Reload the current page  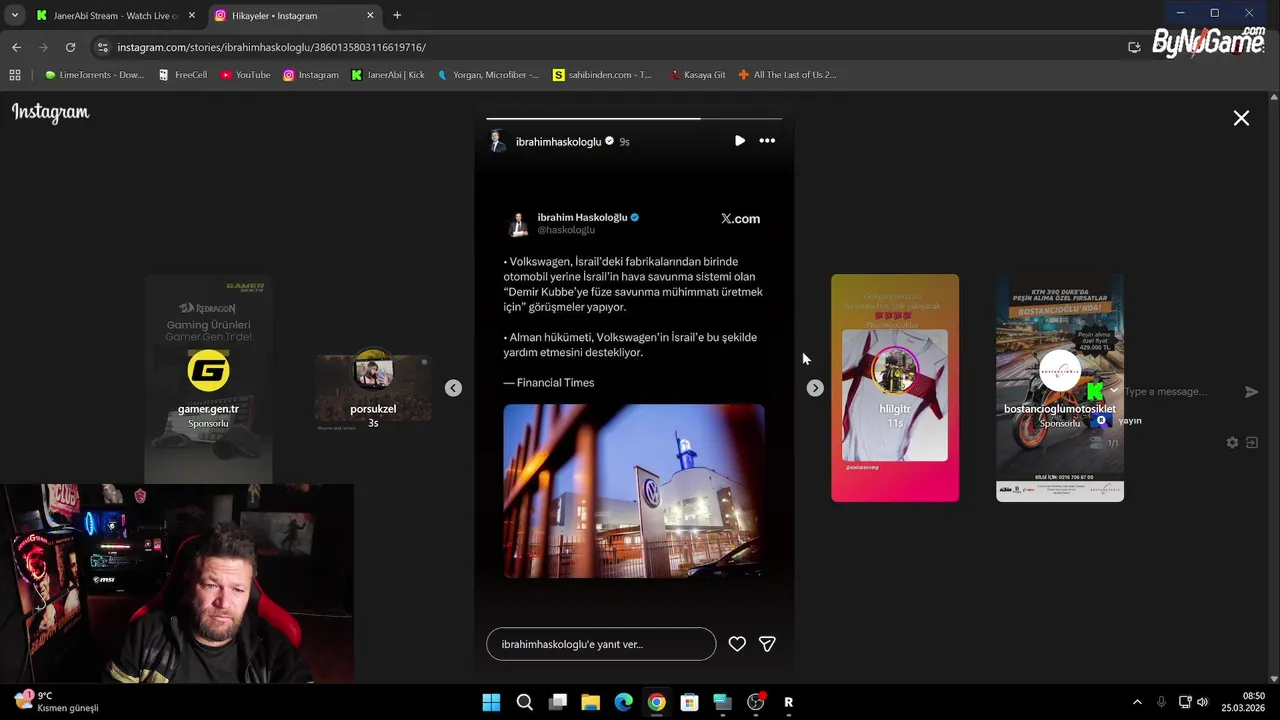click(70, 47)
